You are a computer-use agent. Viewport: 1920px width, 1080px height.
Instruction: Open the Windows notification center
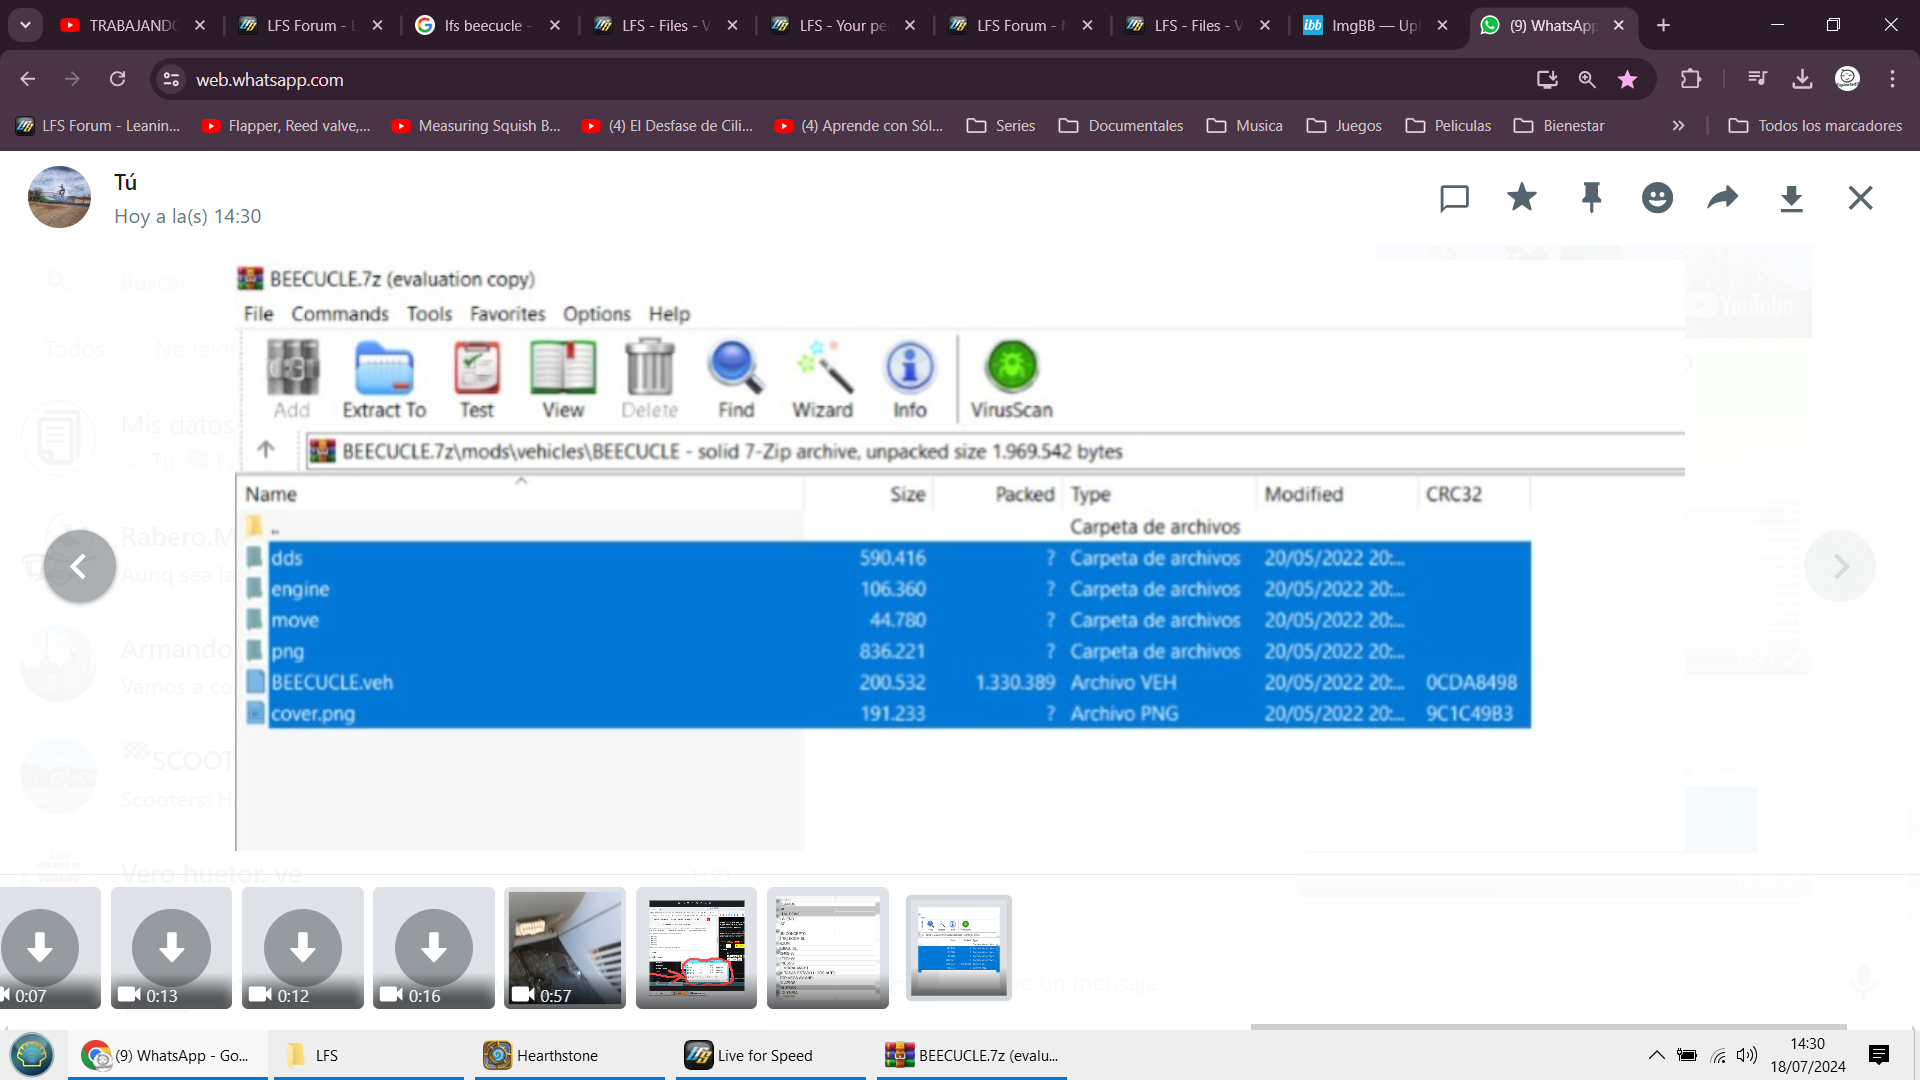(1879, 1055)
